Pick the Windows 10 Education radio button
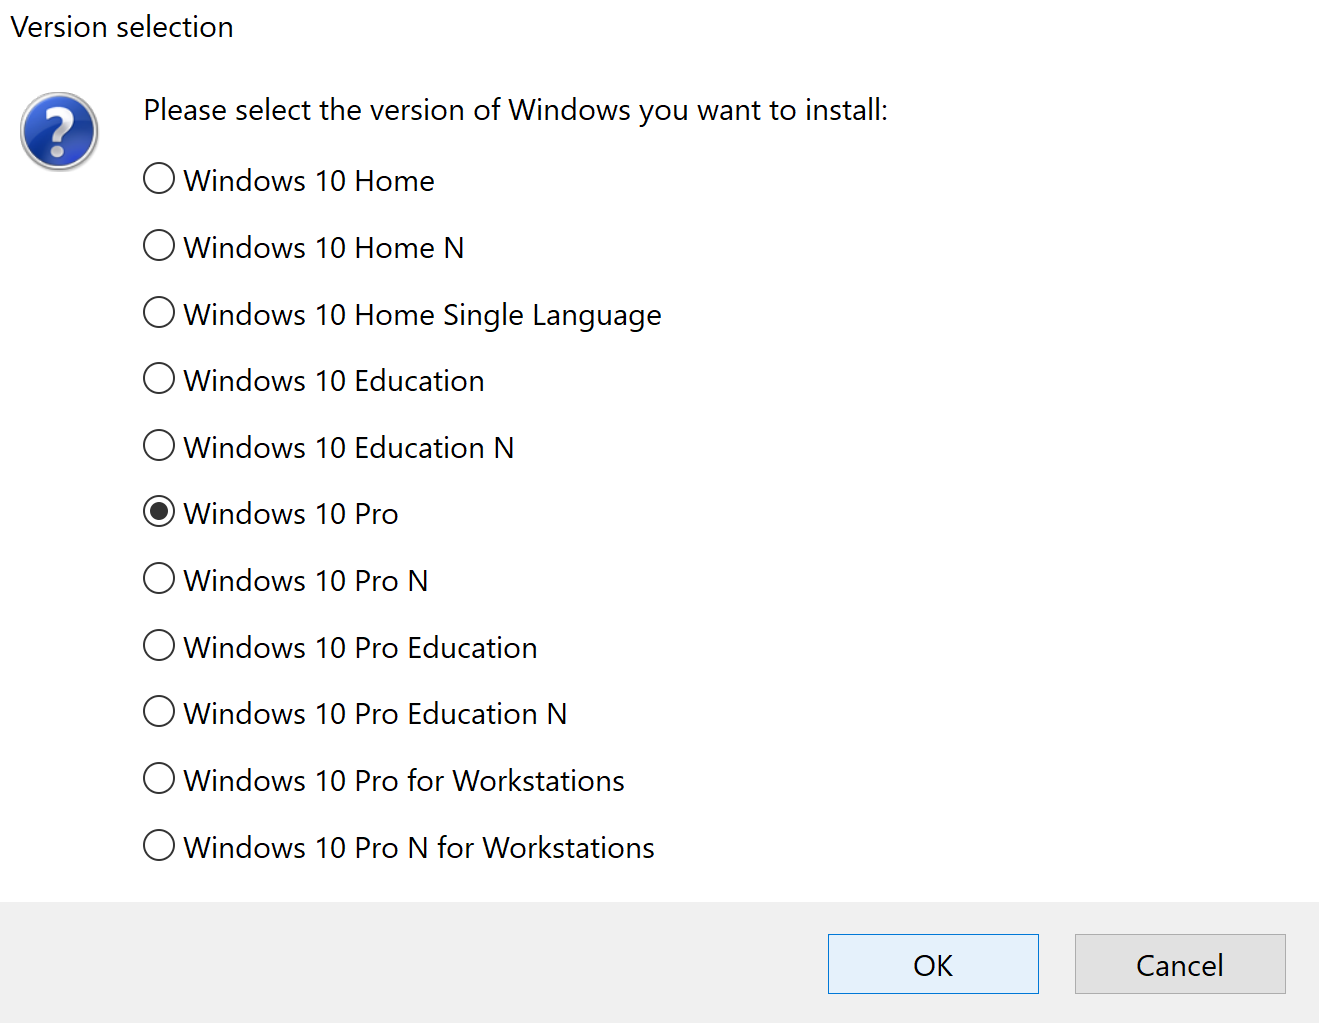This screenshot has width=1319, height=1023. pyautogui.click(x=159, y=379)
